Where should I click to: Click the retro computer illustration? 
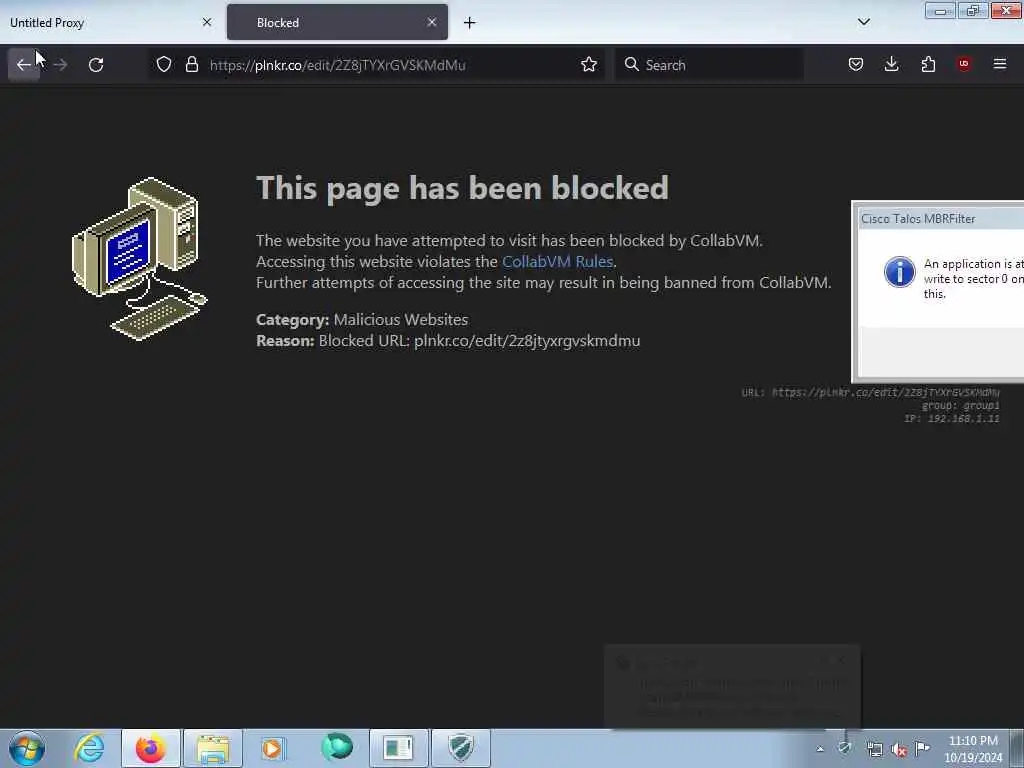pyautogui.click(x=139, y=259)
